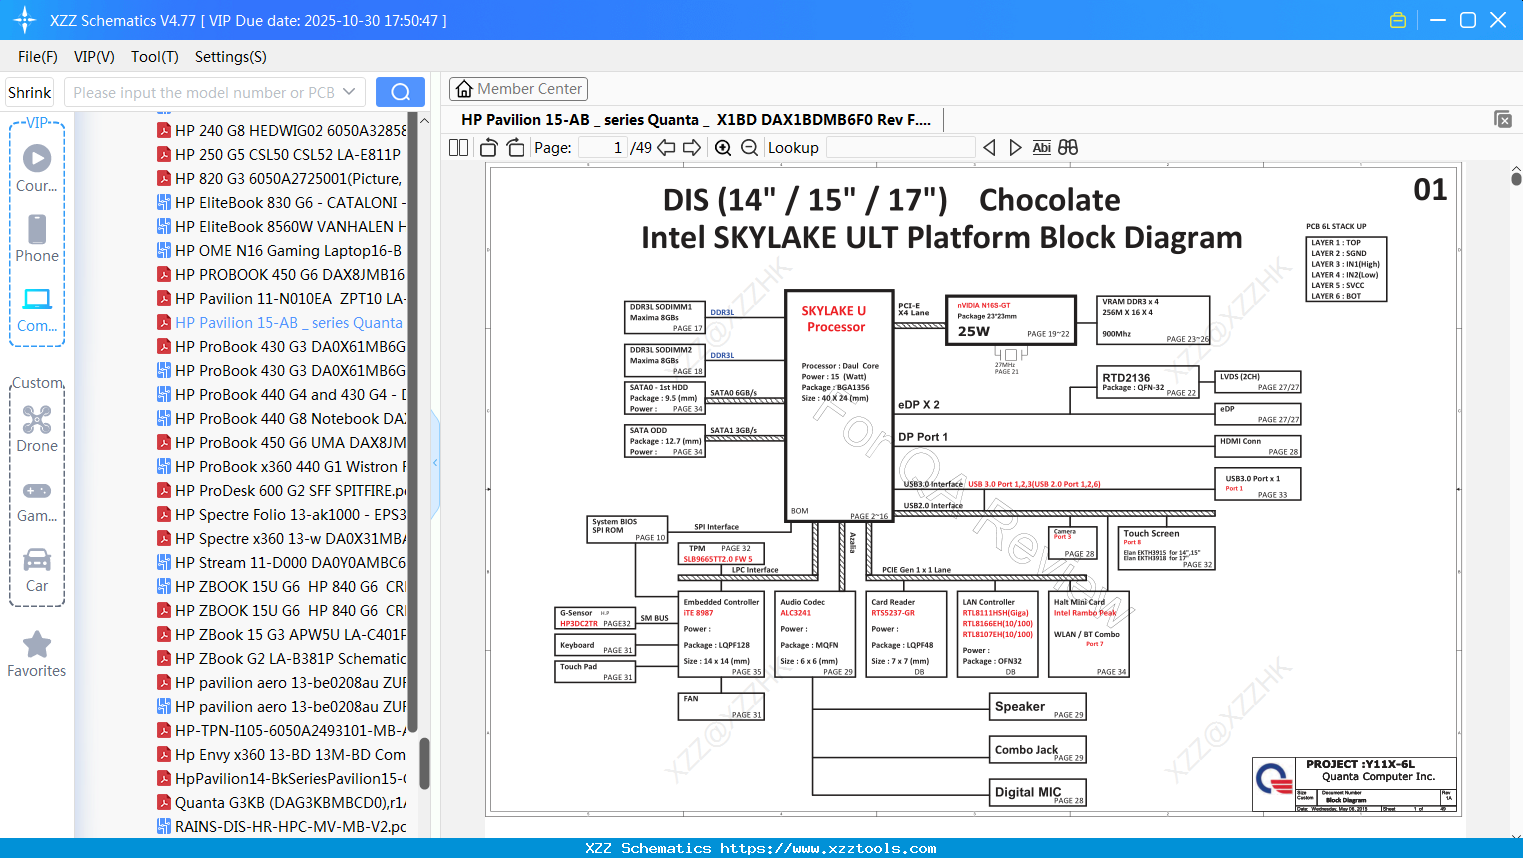Open HP 820 G3 6050A2725001 file
Viewport: 1523px width, 858px height.
click(x=281, y=178)
